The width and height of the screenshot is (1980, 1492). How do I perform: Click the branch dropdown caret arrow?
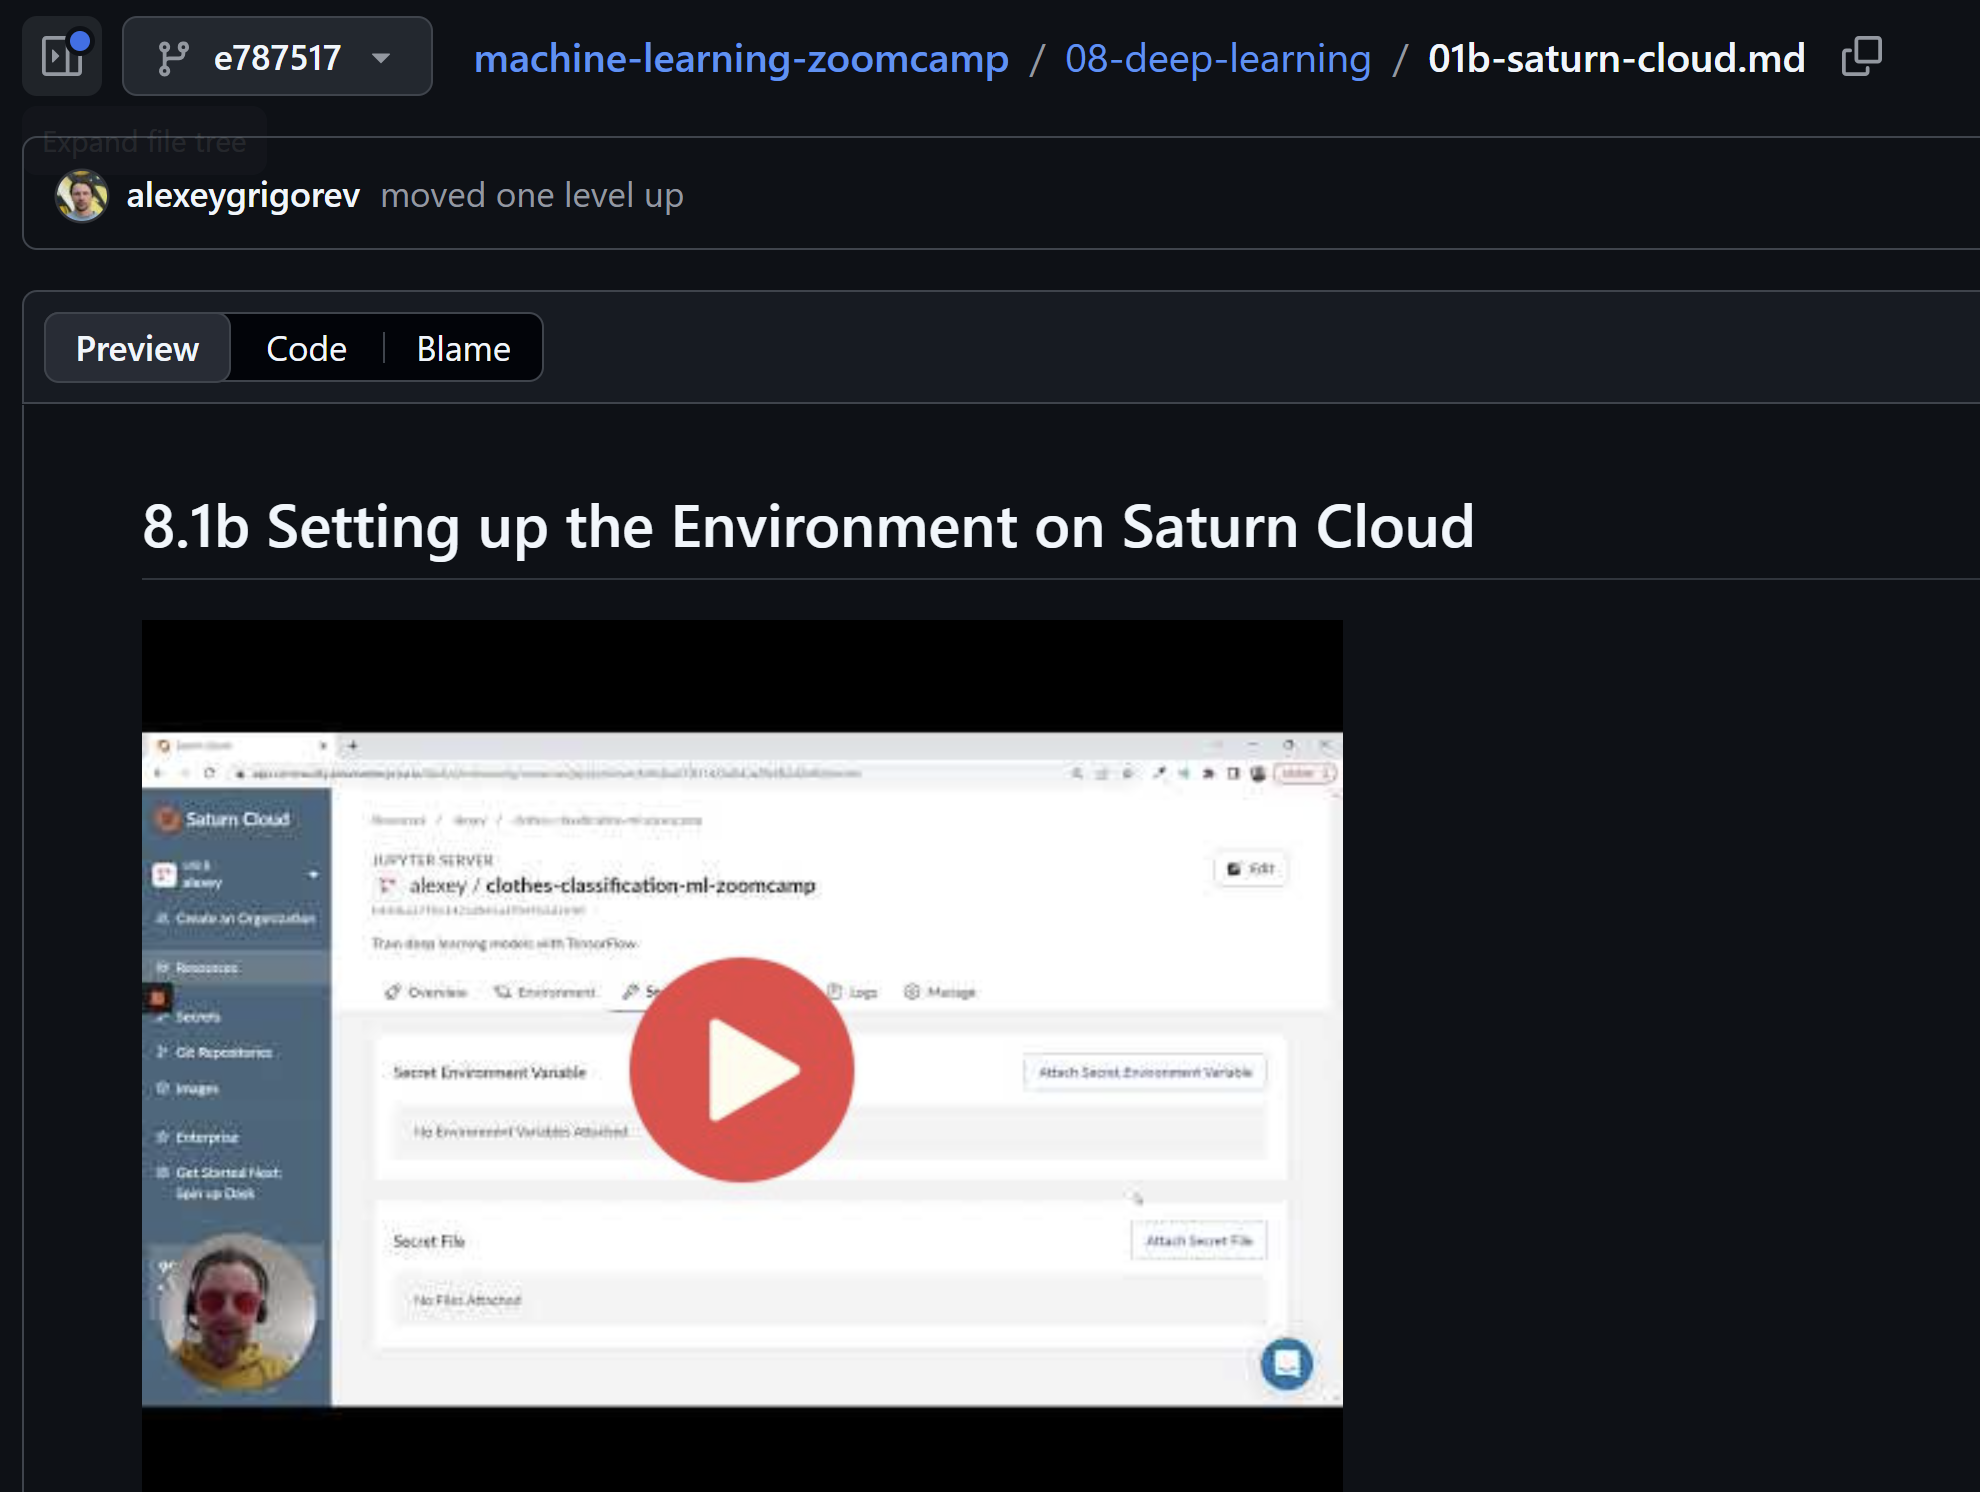click(381, 58)
